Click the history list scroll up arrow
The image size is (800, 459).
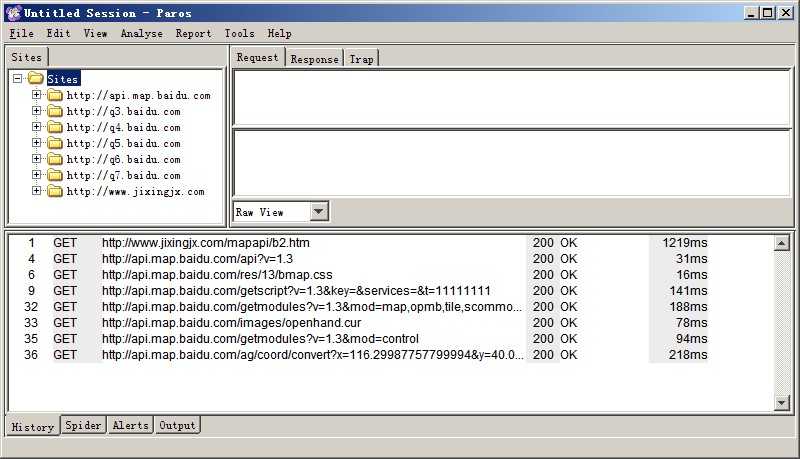click(x=782, y=243)
